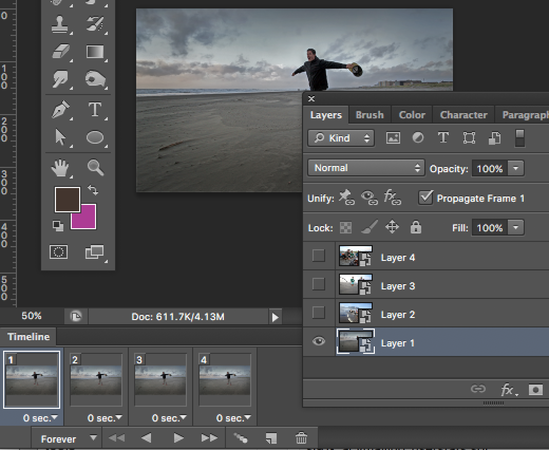Select the Smudge tool
This screenshot has width=549, height=450.
(60, 79)
